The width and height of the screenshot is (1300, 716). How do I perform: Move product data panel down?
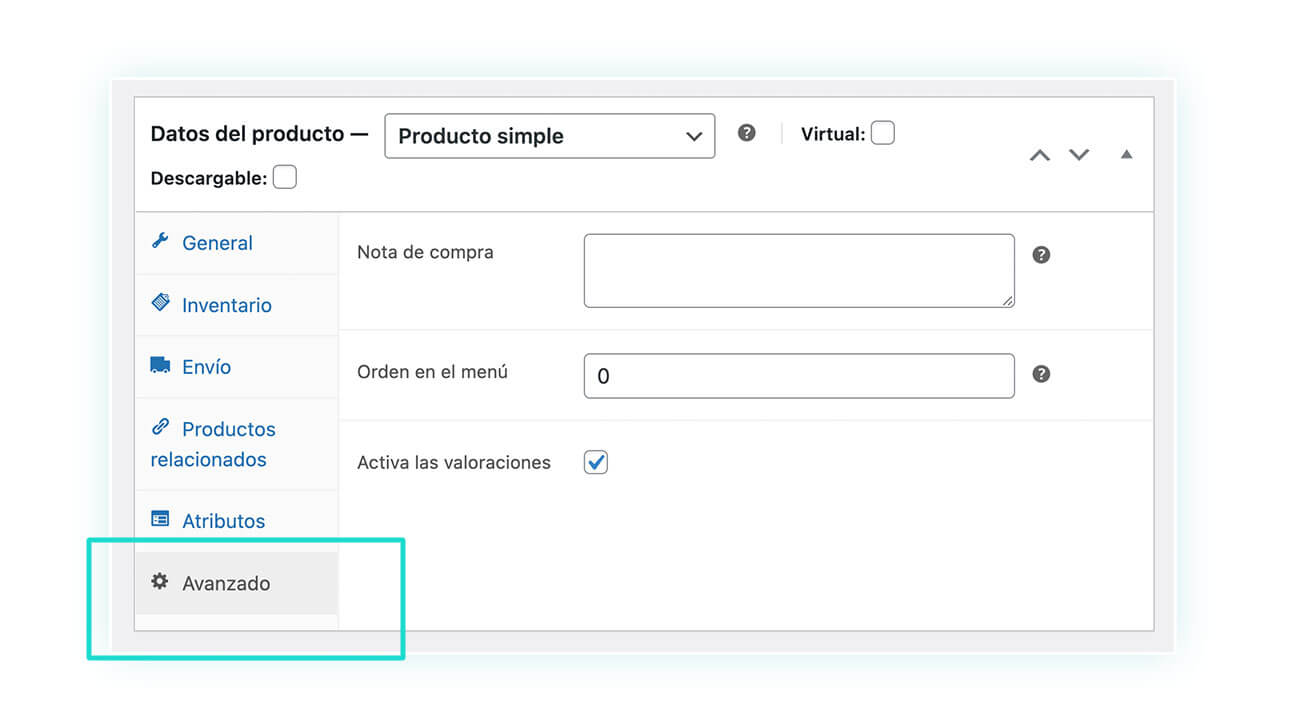click(x=1078, y=155)
